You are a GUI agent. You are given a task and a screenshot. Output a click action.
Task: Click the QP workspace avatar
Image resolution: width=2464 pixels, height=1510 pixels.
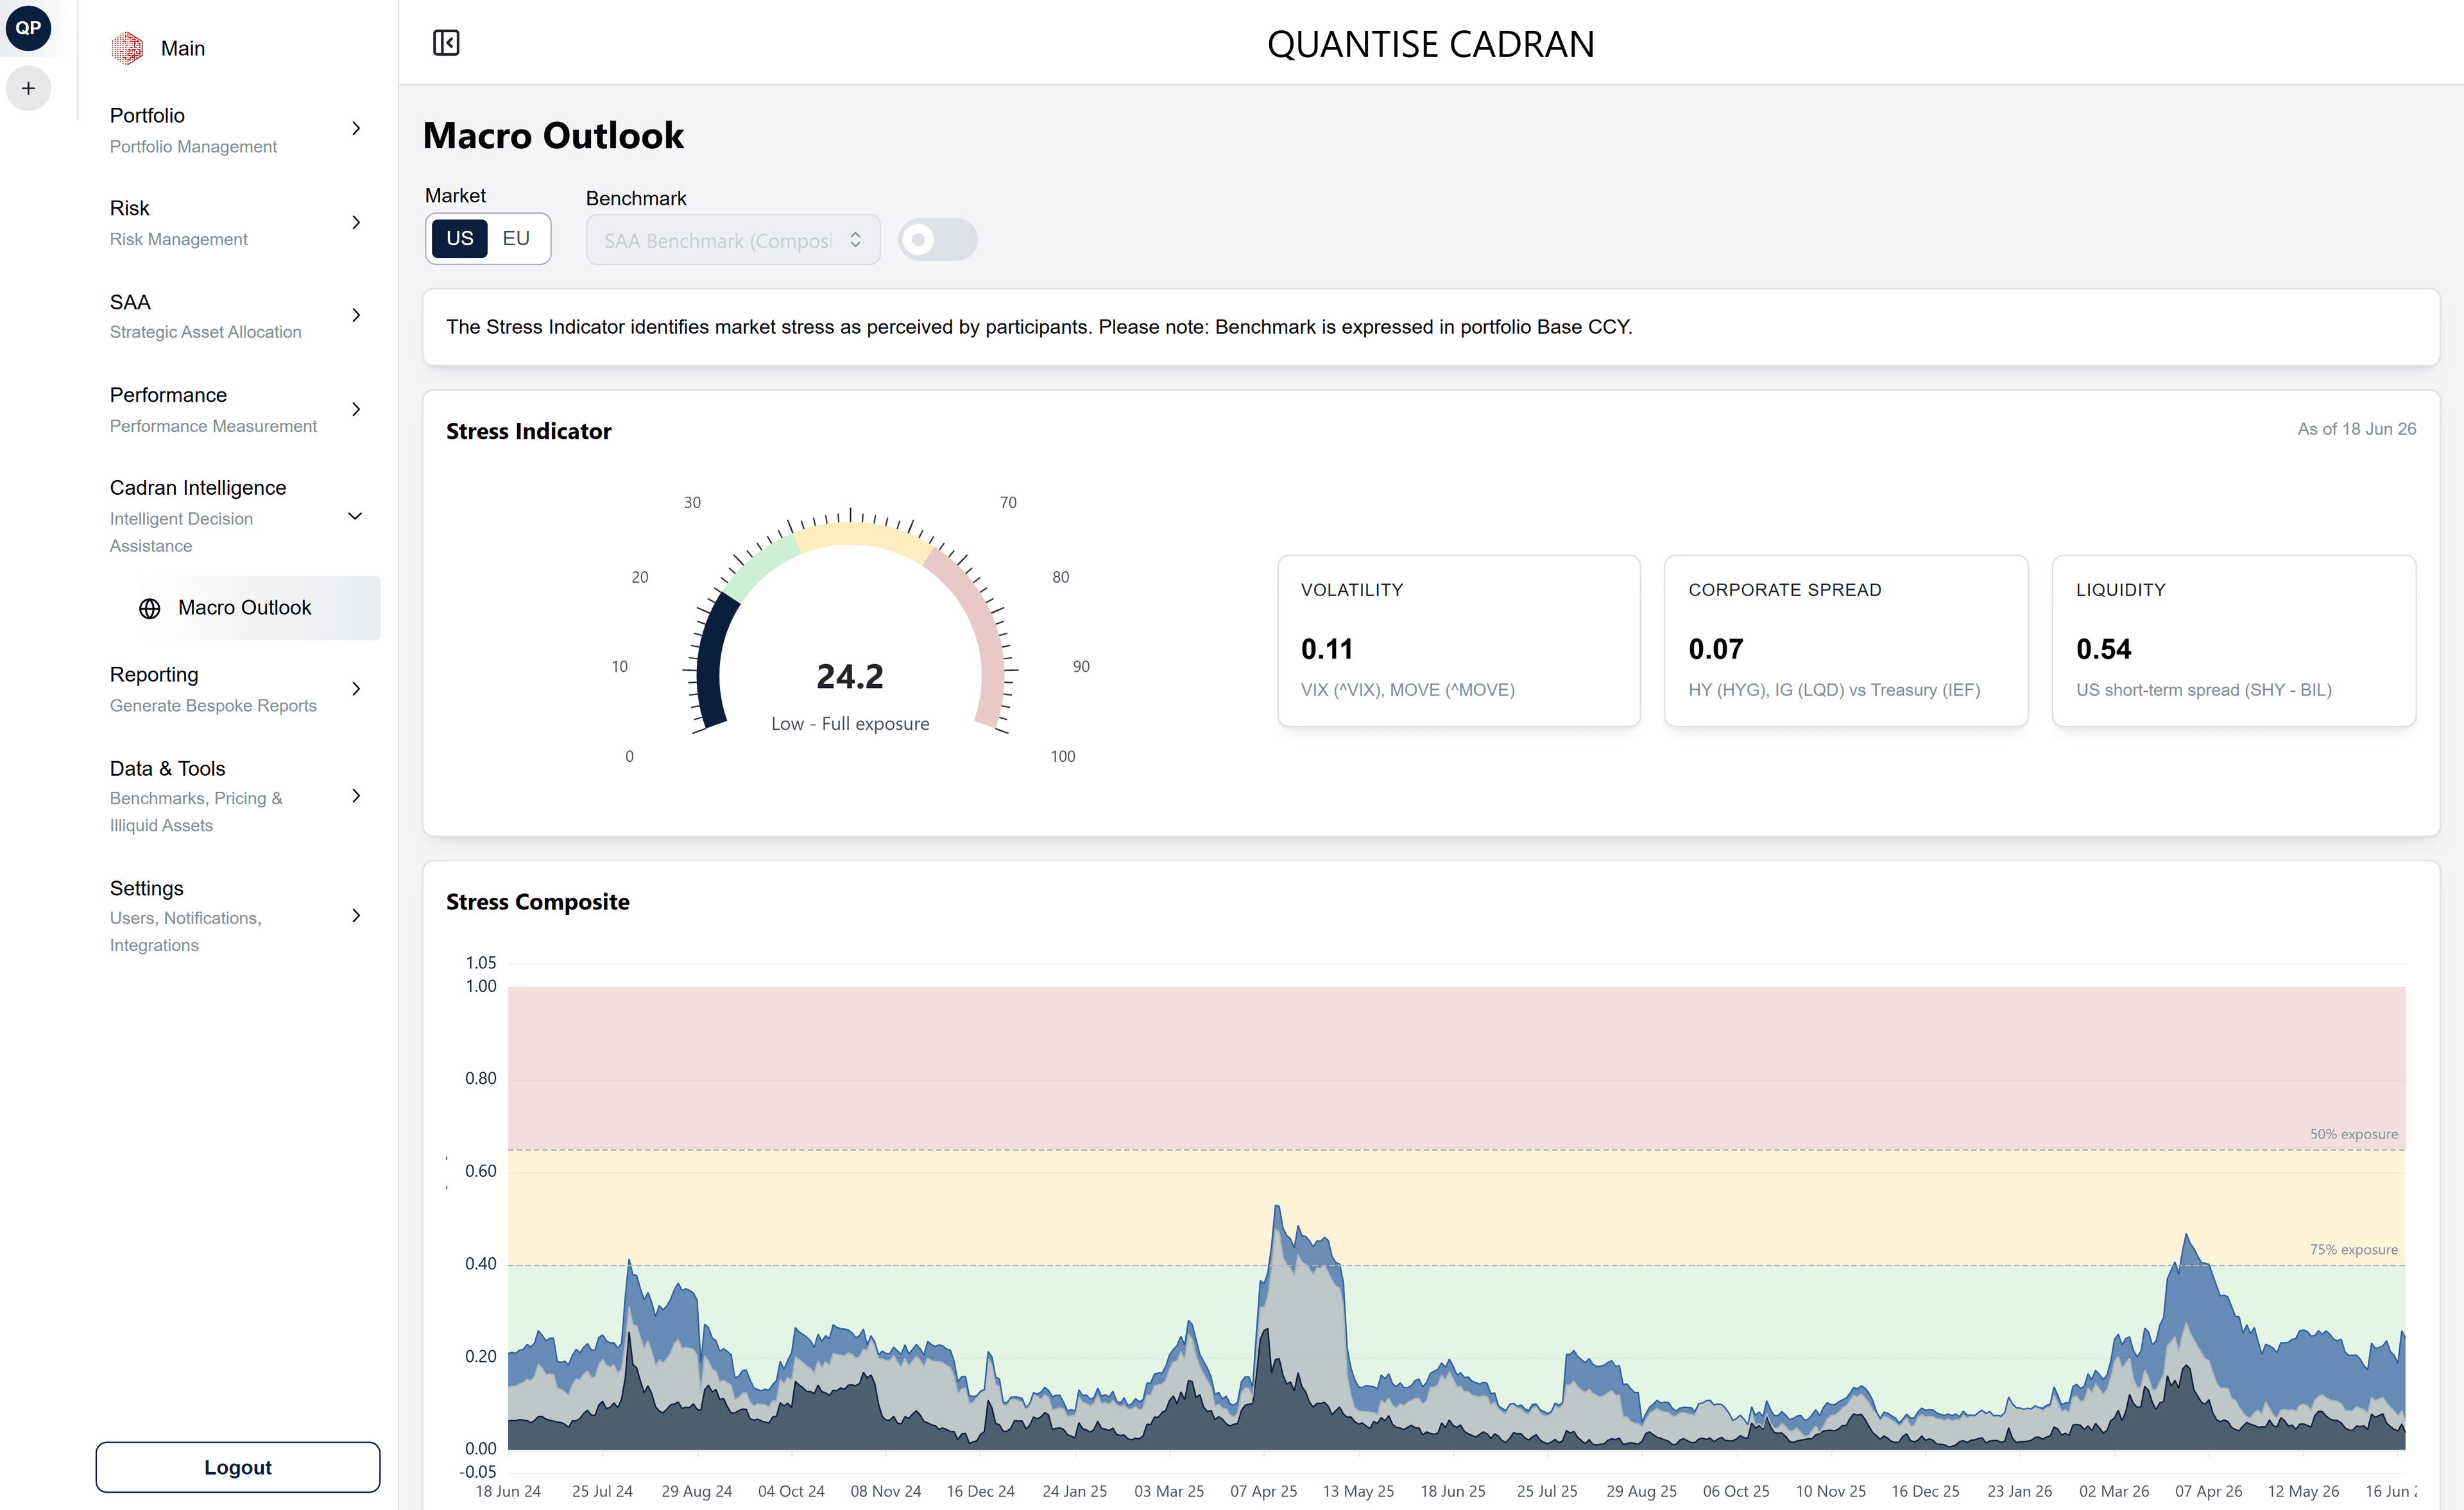coord(28,27)
